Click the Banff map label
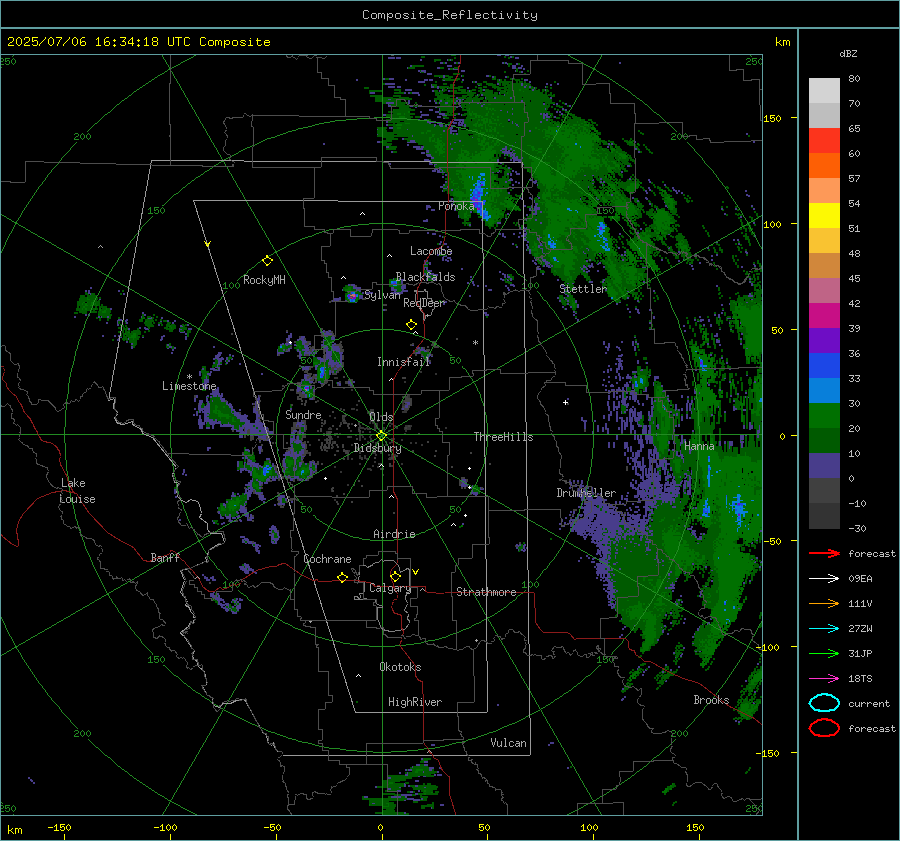This screenshot has height=841, width=900. click(x=165, y=557)
